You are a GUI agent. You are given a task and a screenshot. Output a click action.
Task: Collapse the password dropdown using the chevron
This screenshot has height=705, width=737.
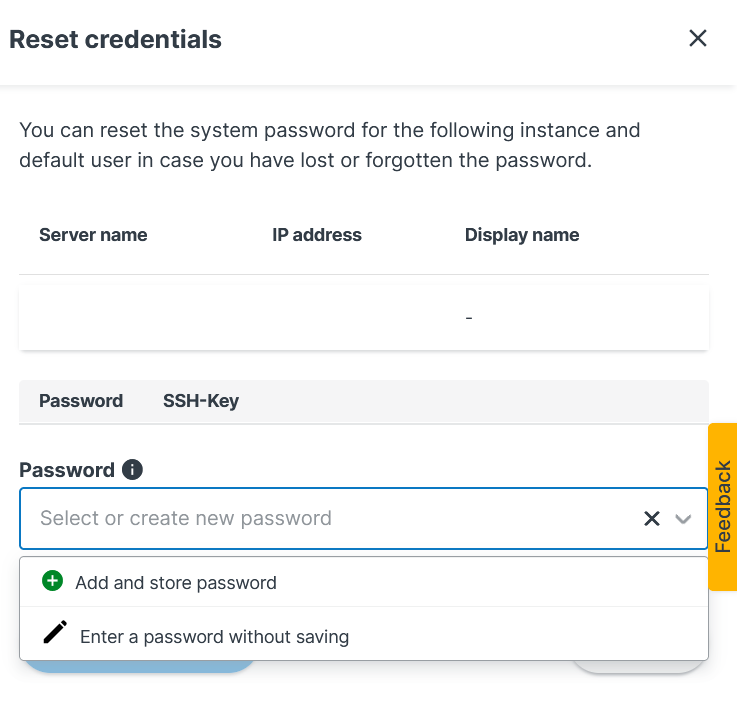click(684, 518)
